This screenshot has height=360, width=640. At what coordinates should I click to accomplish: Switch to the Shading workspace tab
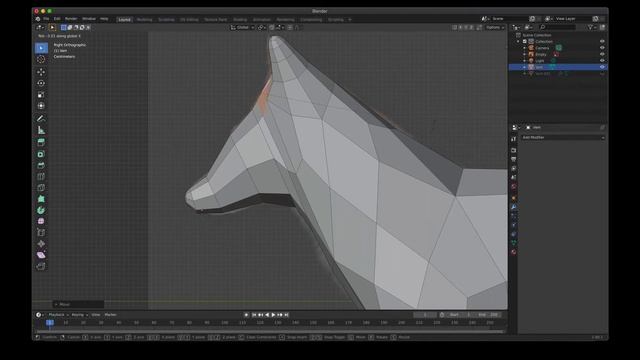coord(240,20)
